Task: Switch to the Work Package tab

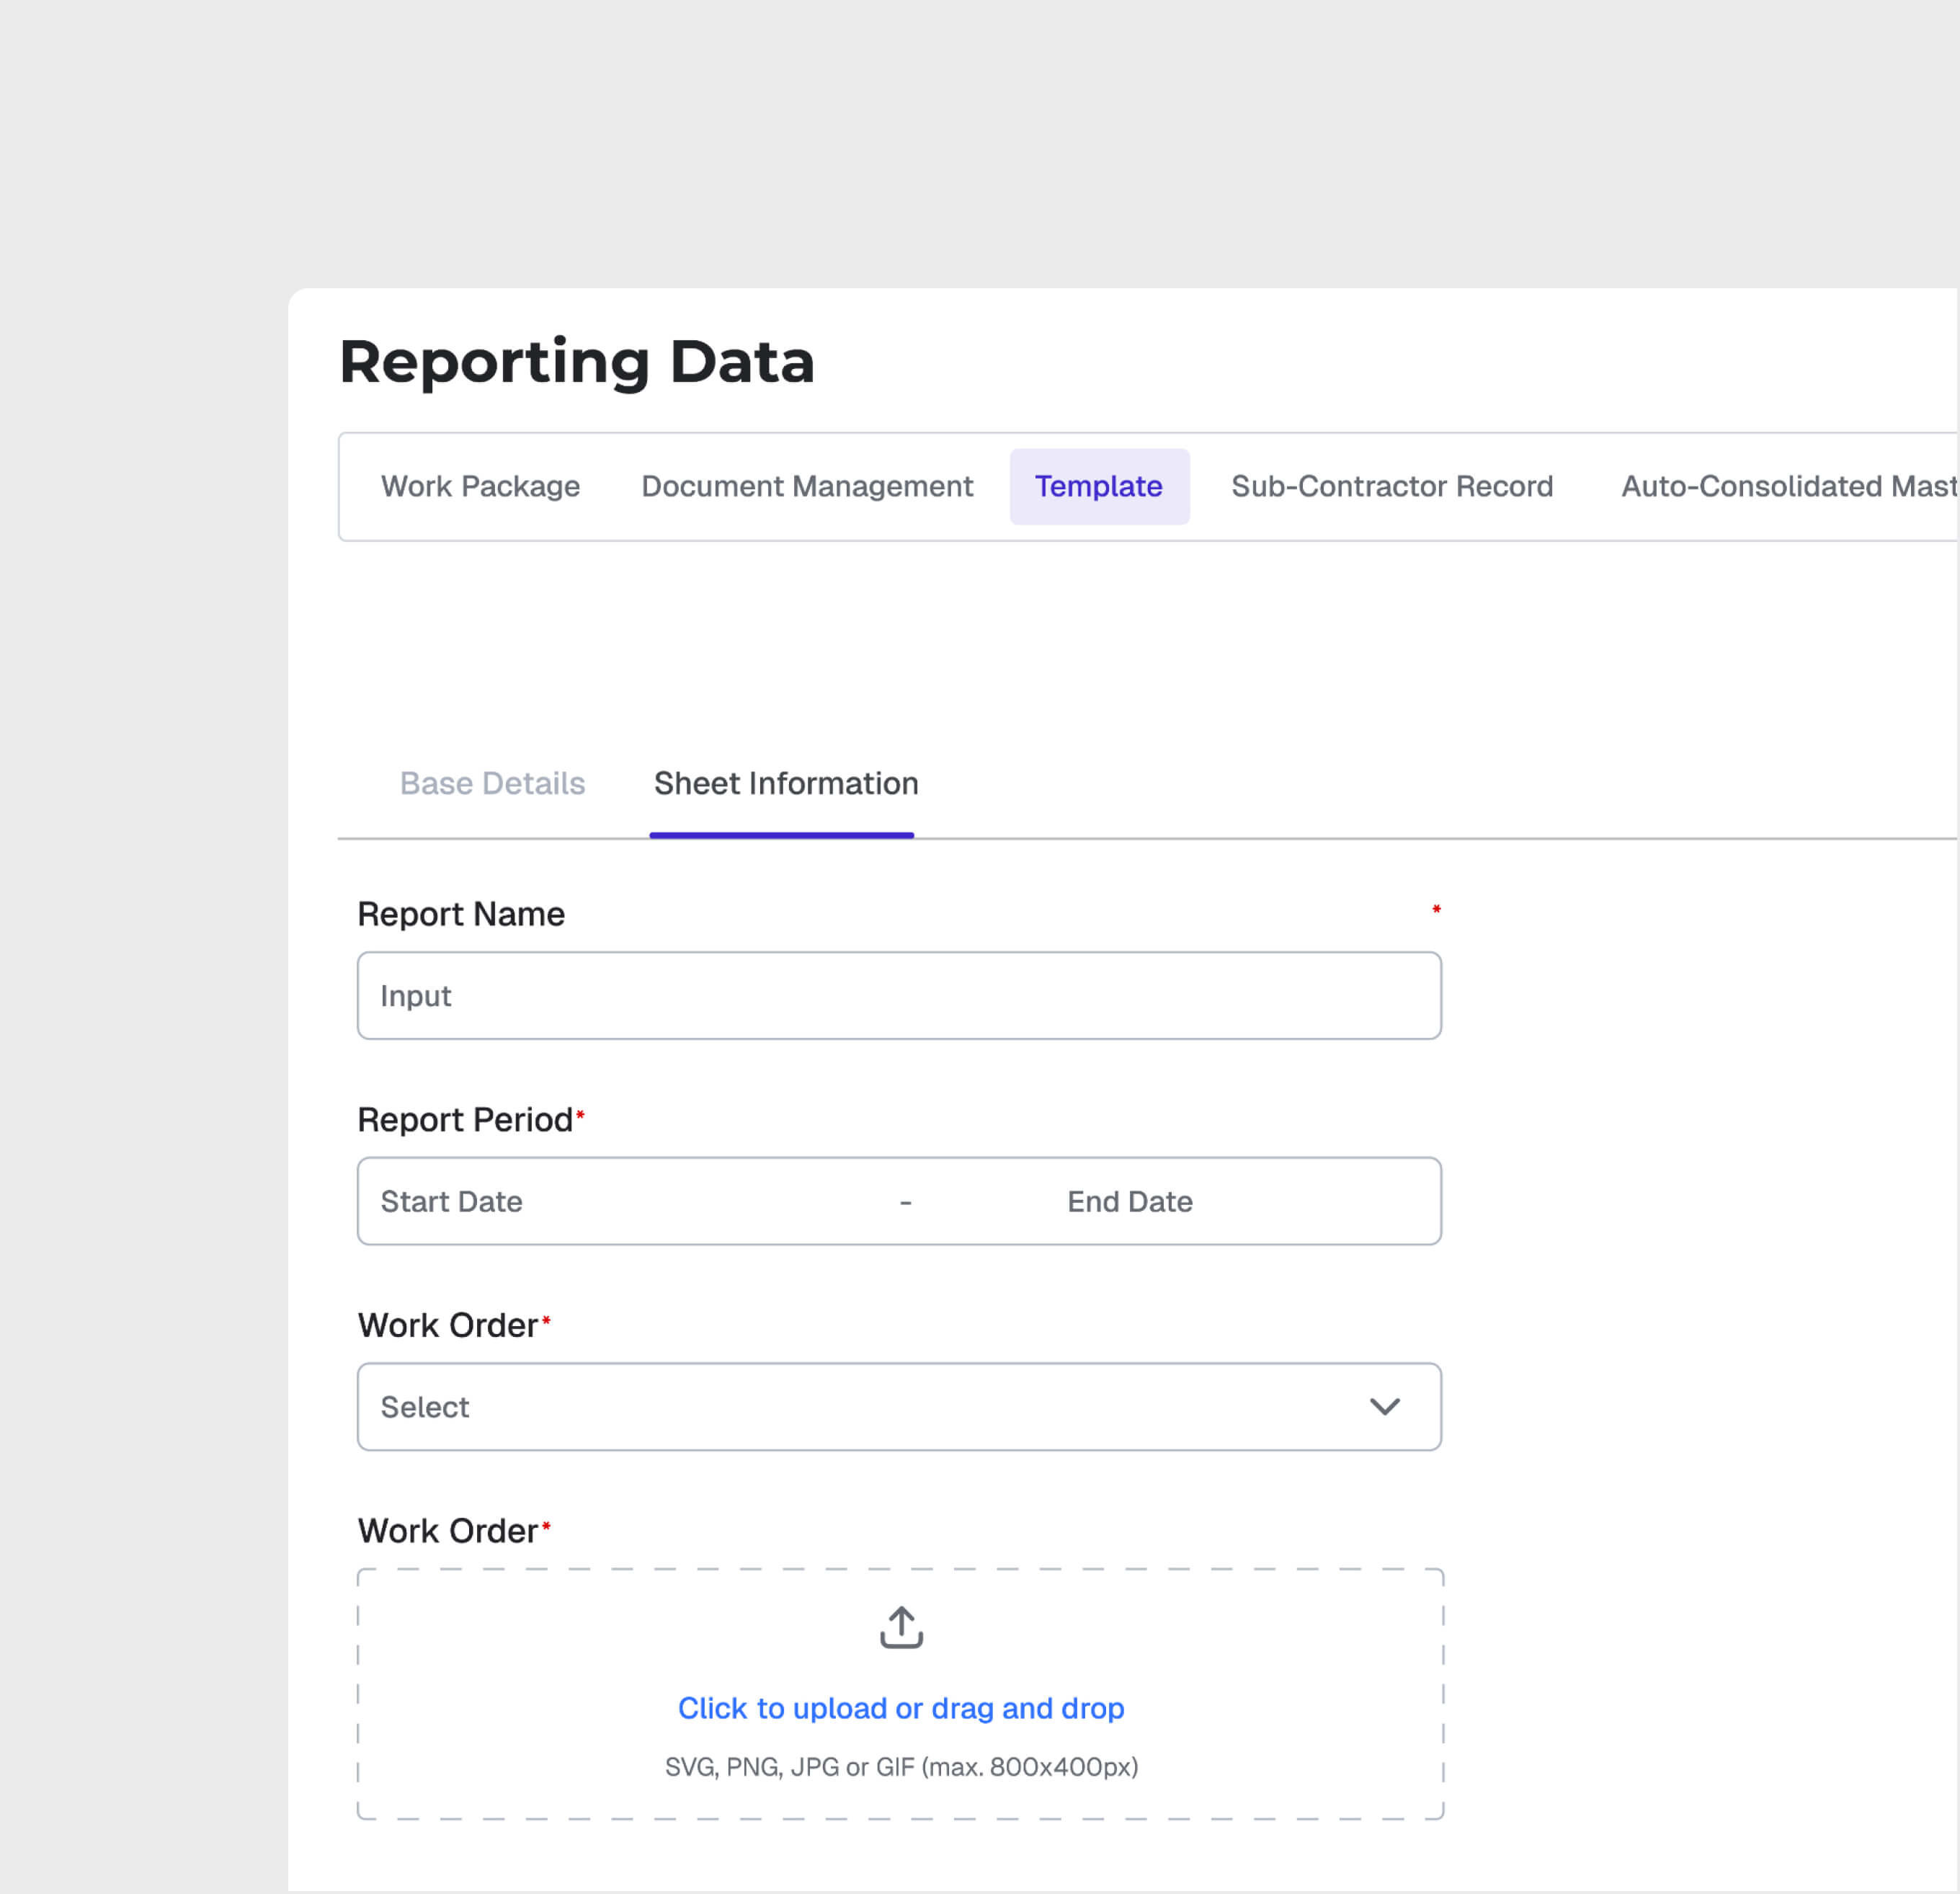Action: [480, 486]
